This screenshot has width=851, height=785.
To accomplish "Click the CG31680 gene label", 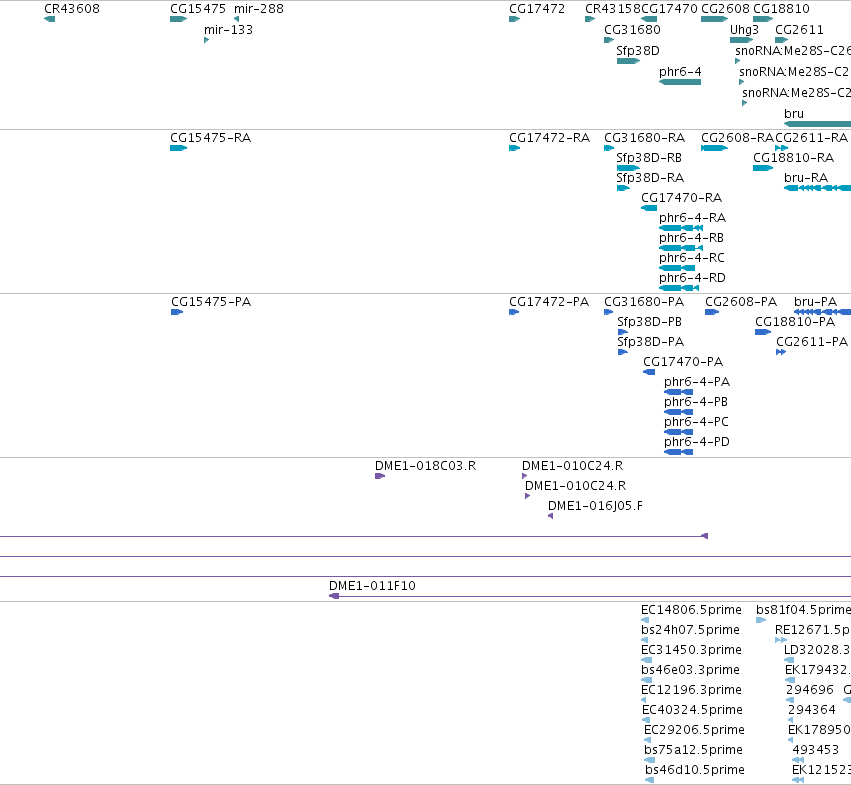I will tap(632, 30).
